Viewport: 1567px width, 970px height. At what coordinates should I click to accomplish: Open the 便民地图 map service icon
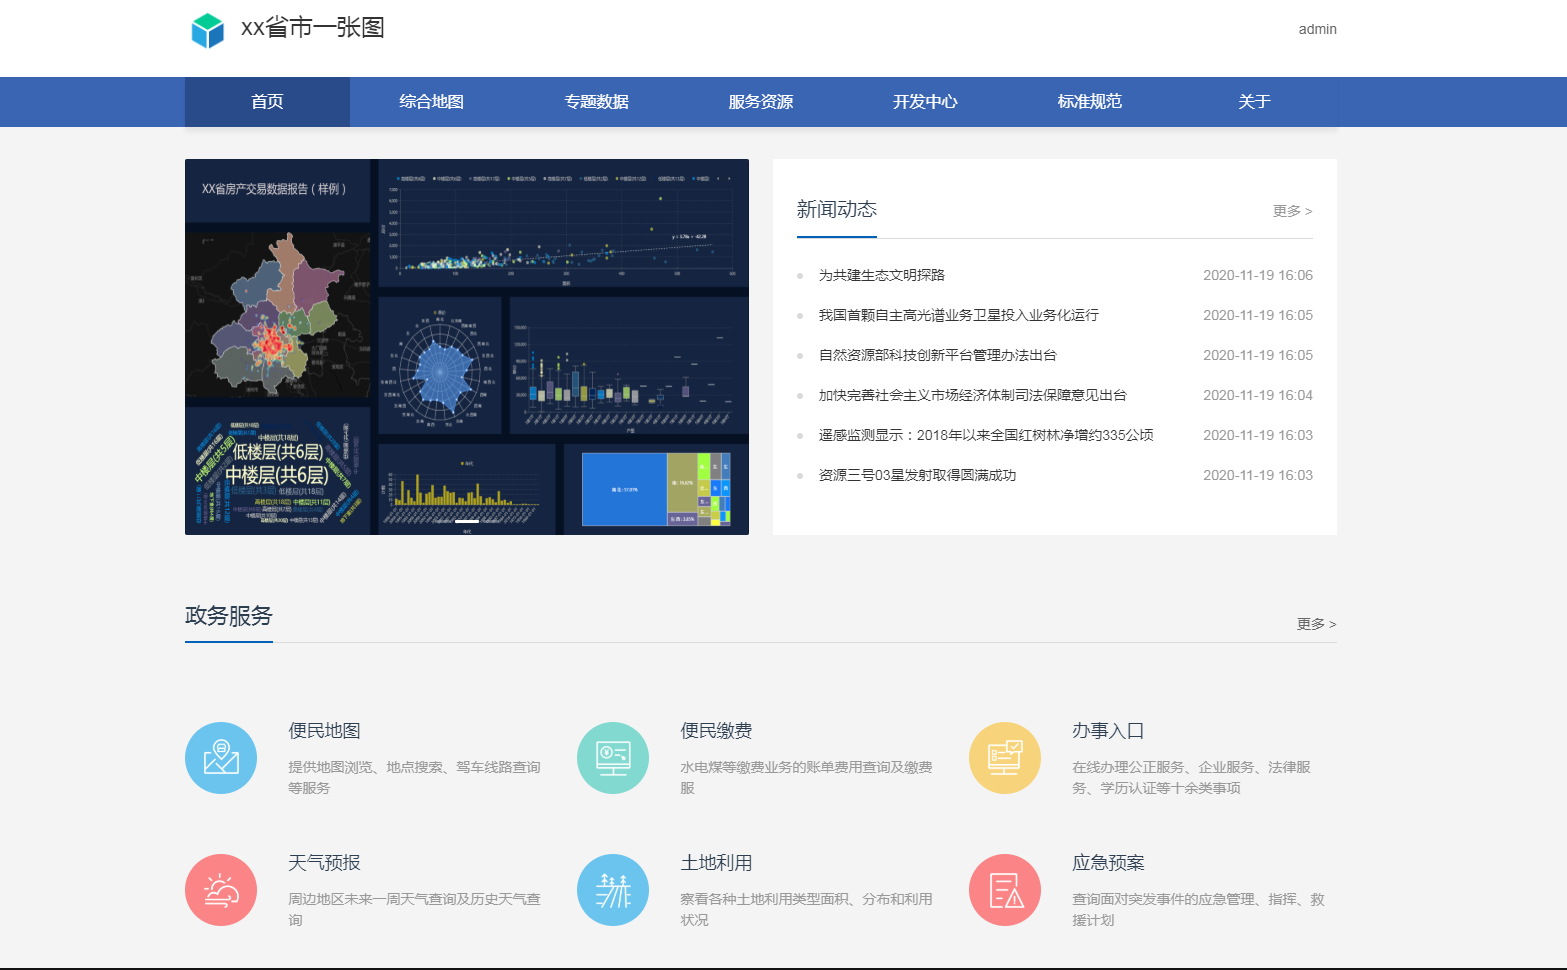221,757
